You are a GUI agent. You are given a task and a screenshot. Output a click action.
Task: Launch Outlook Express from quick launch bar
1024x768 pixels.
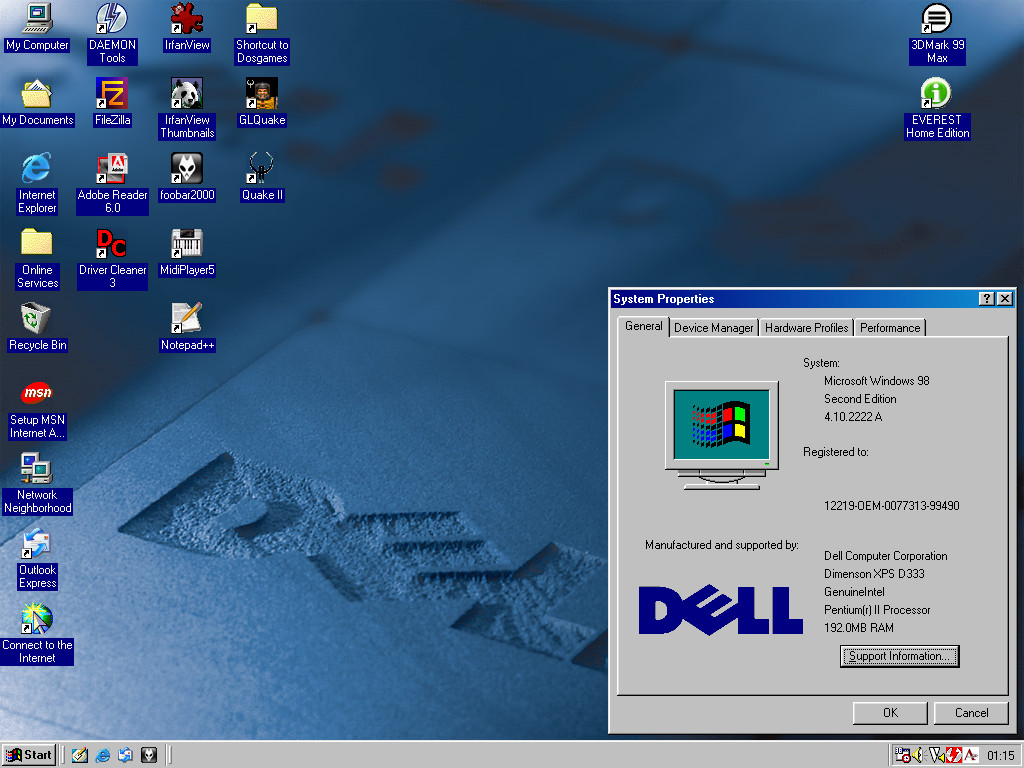tap(125, 755)
